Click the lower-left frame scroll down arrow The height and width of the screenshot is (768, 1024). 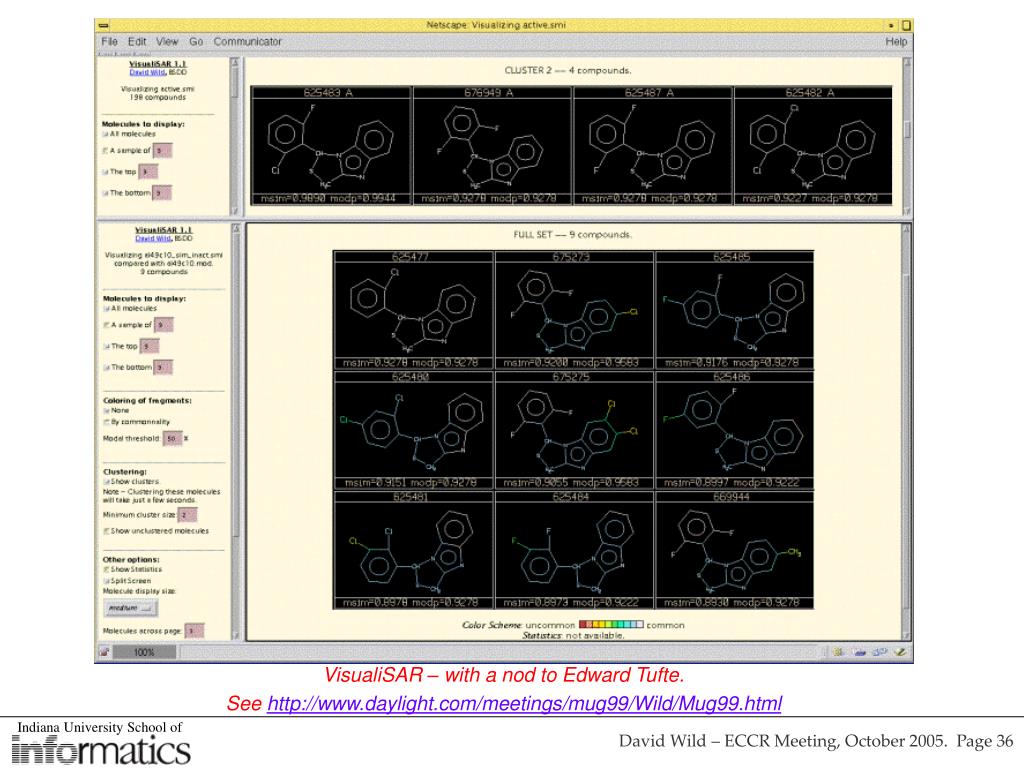click(236, 635)
